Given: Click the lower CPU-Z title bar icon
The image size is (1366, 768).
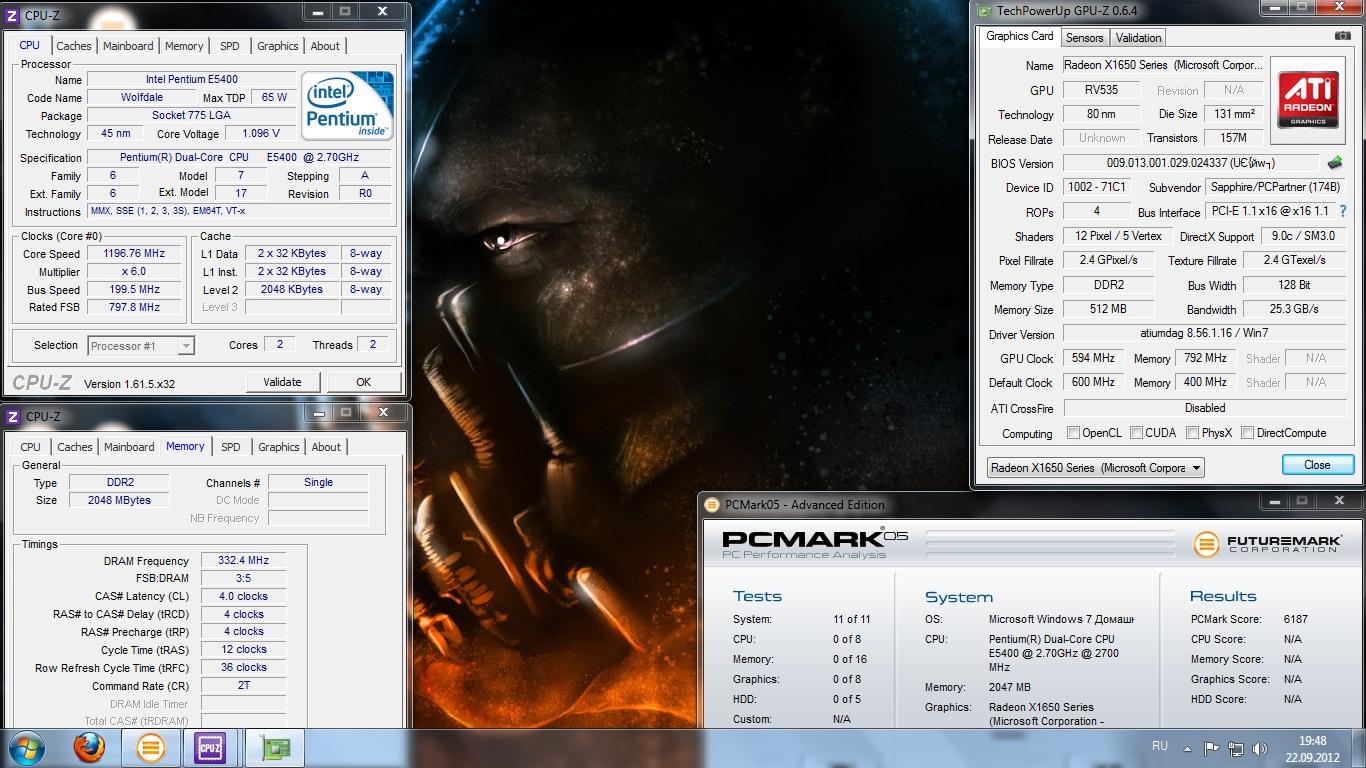Looking at the screenshot, I should coord(12,415).
